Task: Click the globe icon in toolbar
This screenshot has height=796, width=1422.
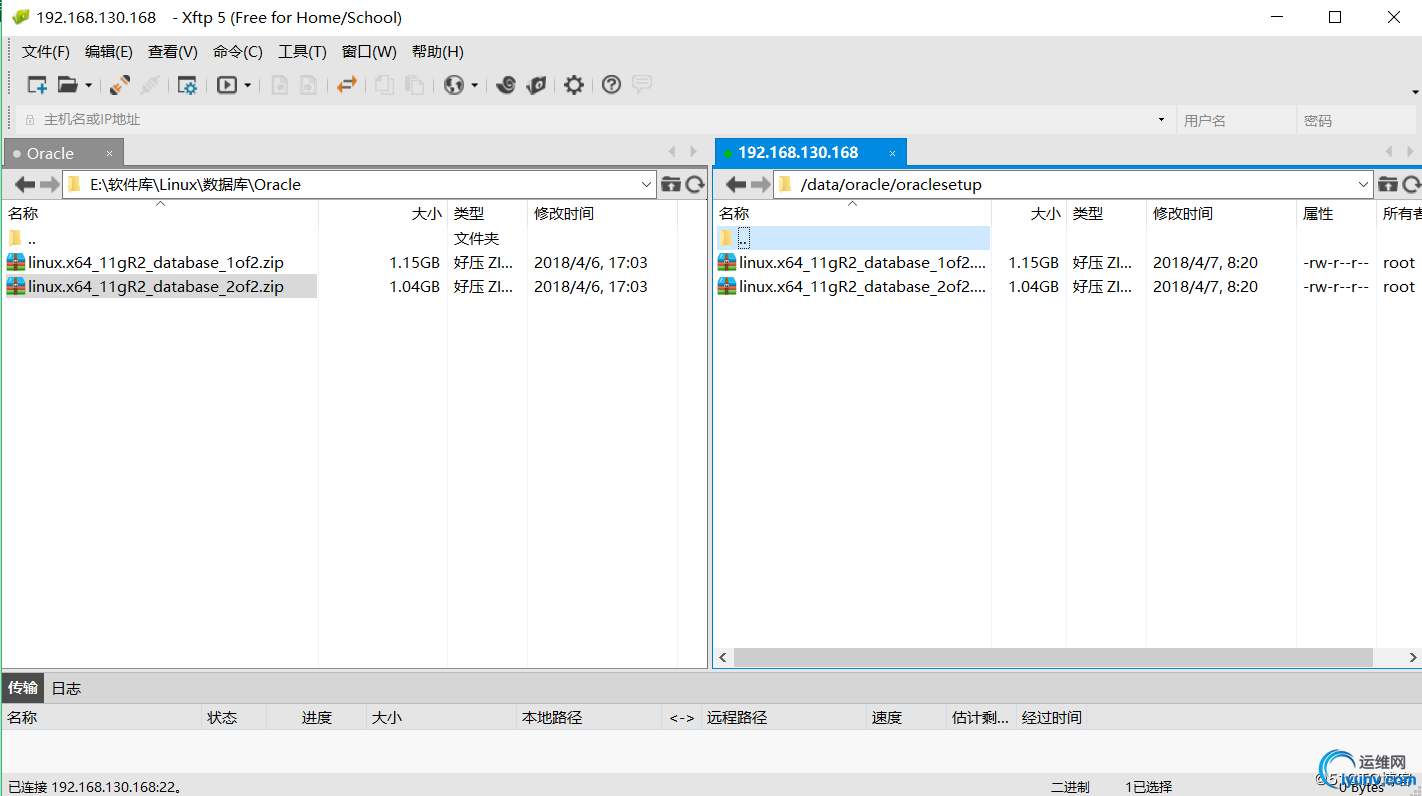Action: pyautogui.click(x=454, y=85)
